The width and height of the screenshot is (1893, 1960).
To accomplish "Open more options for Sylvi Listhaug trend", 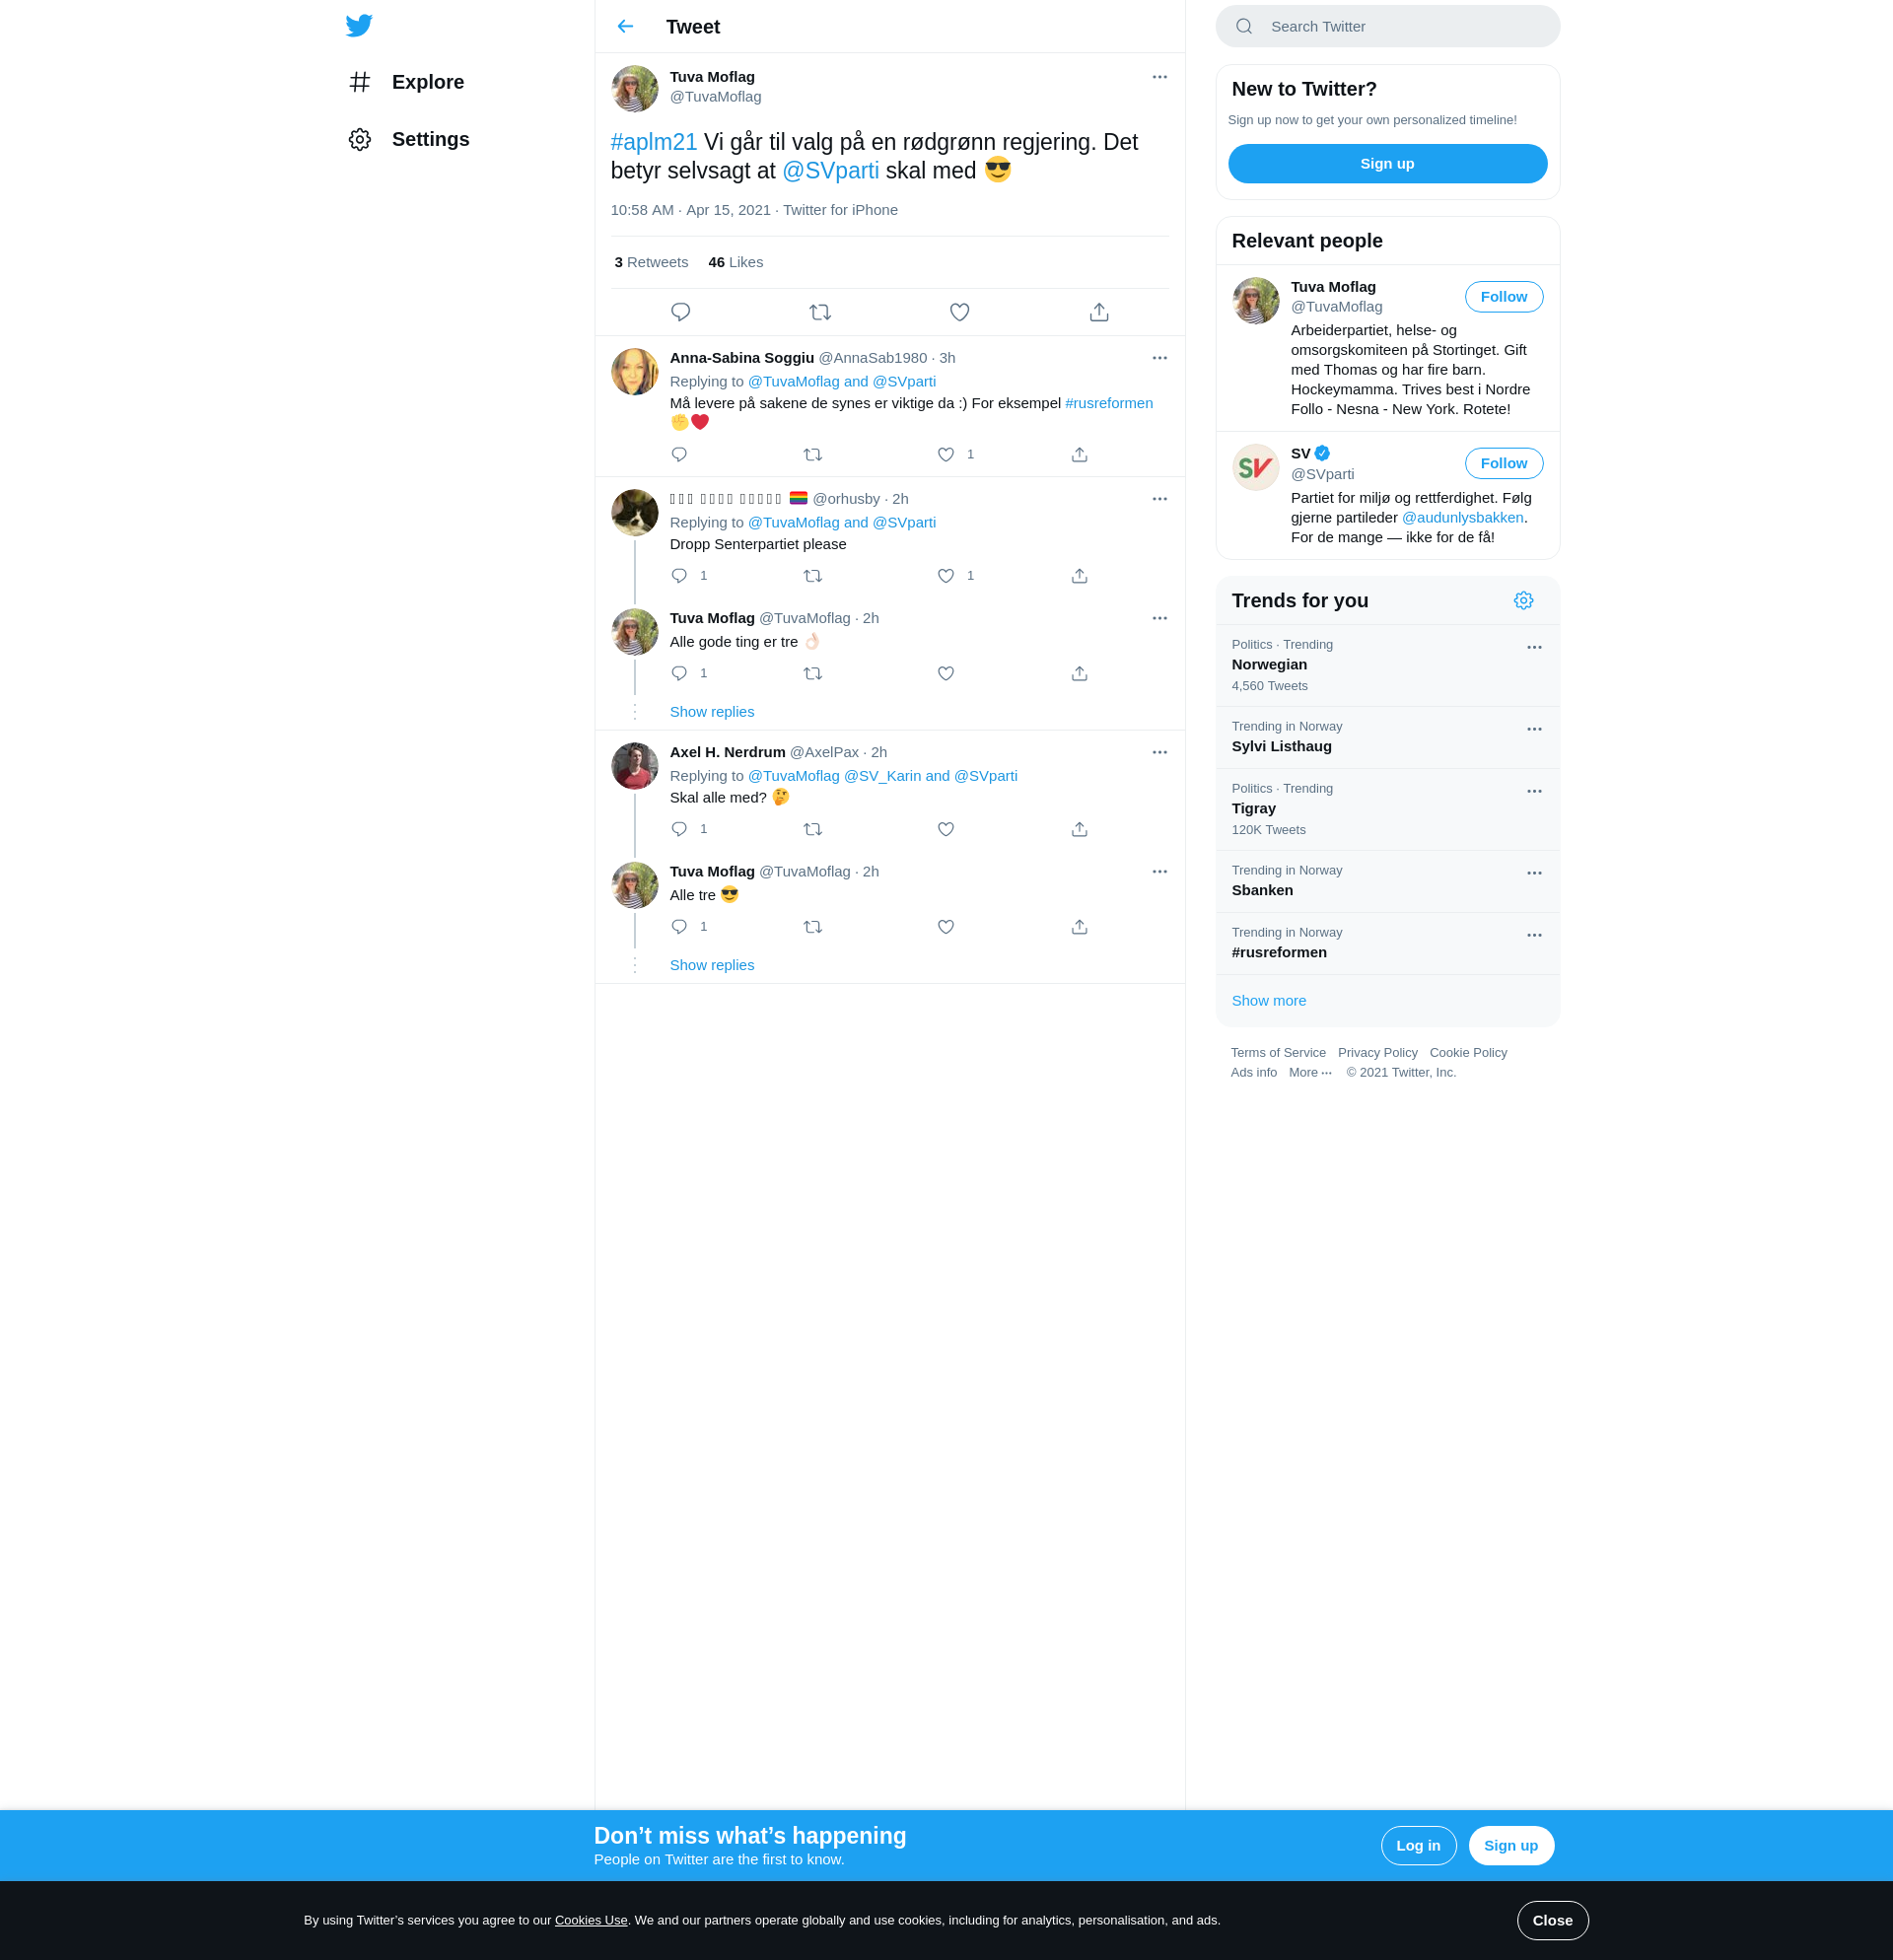I will point(1534,730).
